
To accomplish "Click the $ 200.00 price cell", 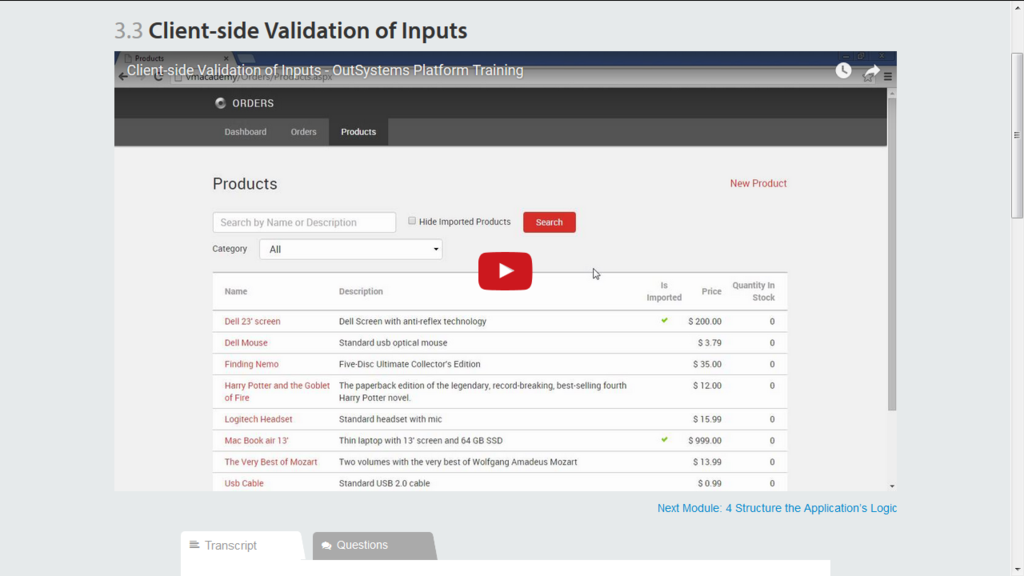I will (x=705, y=321).
